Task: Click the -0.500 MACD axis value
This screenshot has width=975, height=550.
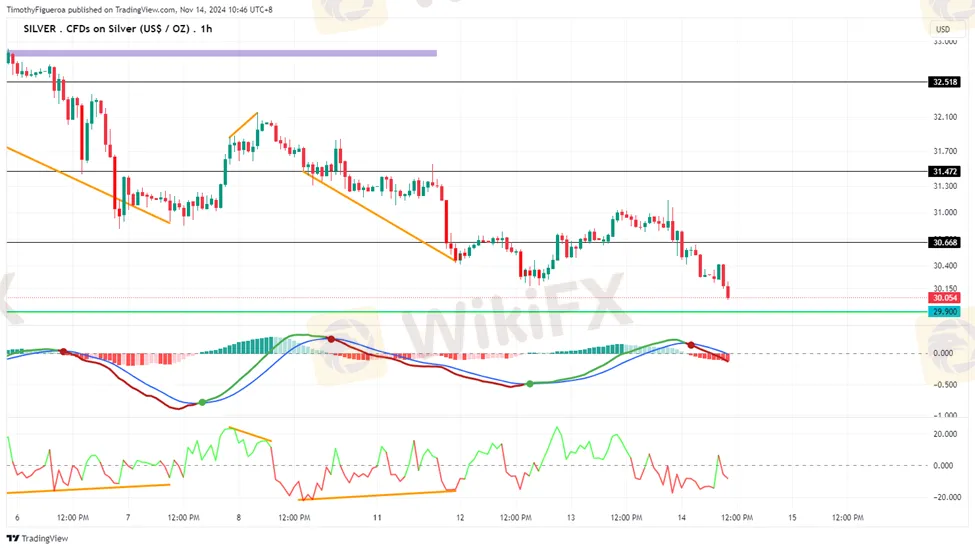Action: click(x=943, y=385)
